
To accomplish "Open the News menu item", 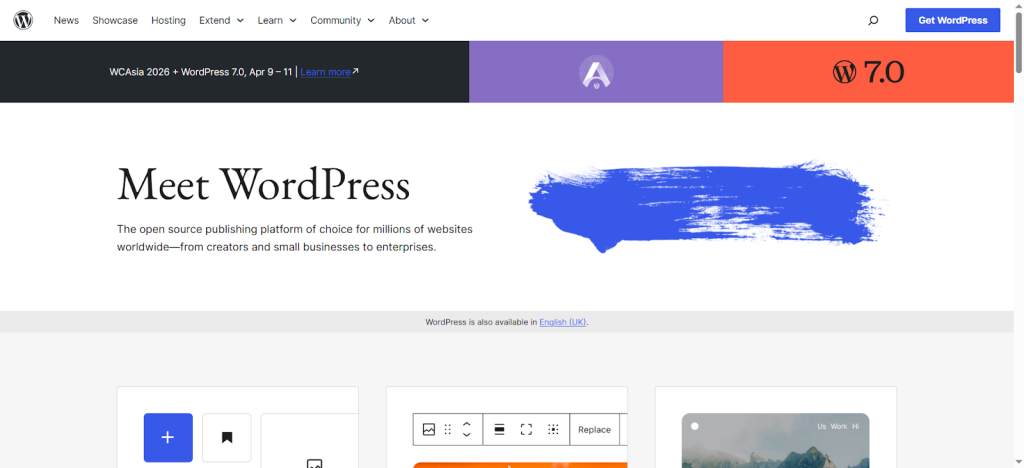I will pos(66,20).
